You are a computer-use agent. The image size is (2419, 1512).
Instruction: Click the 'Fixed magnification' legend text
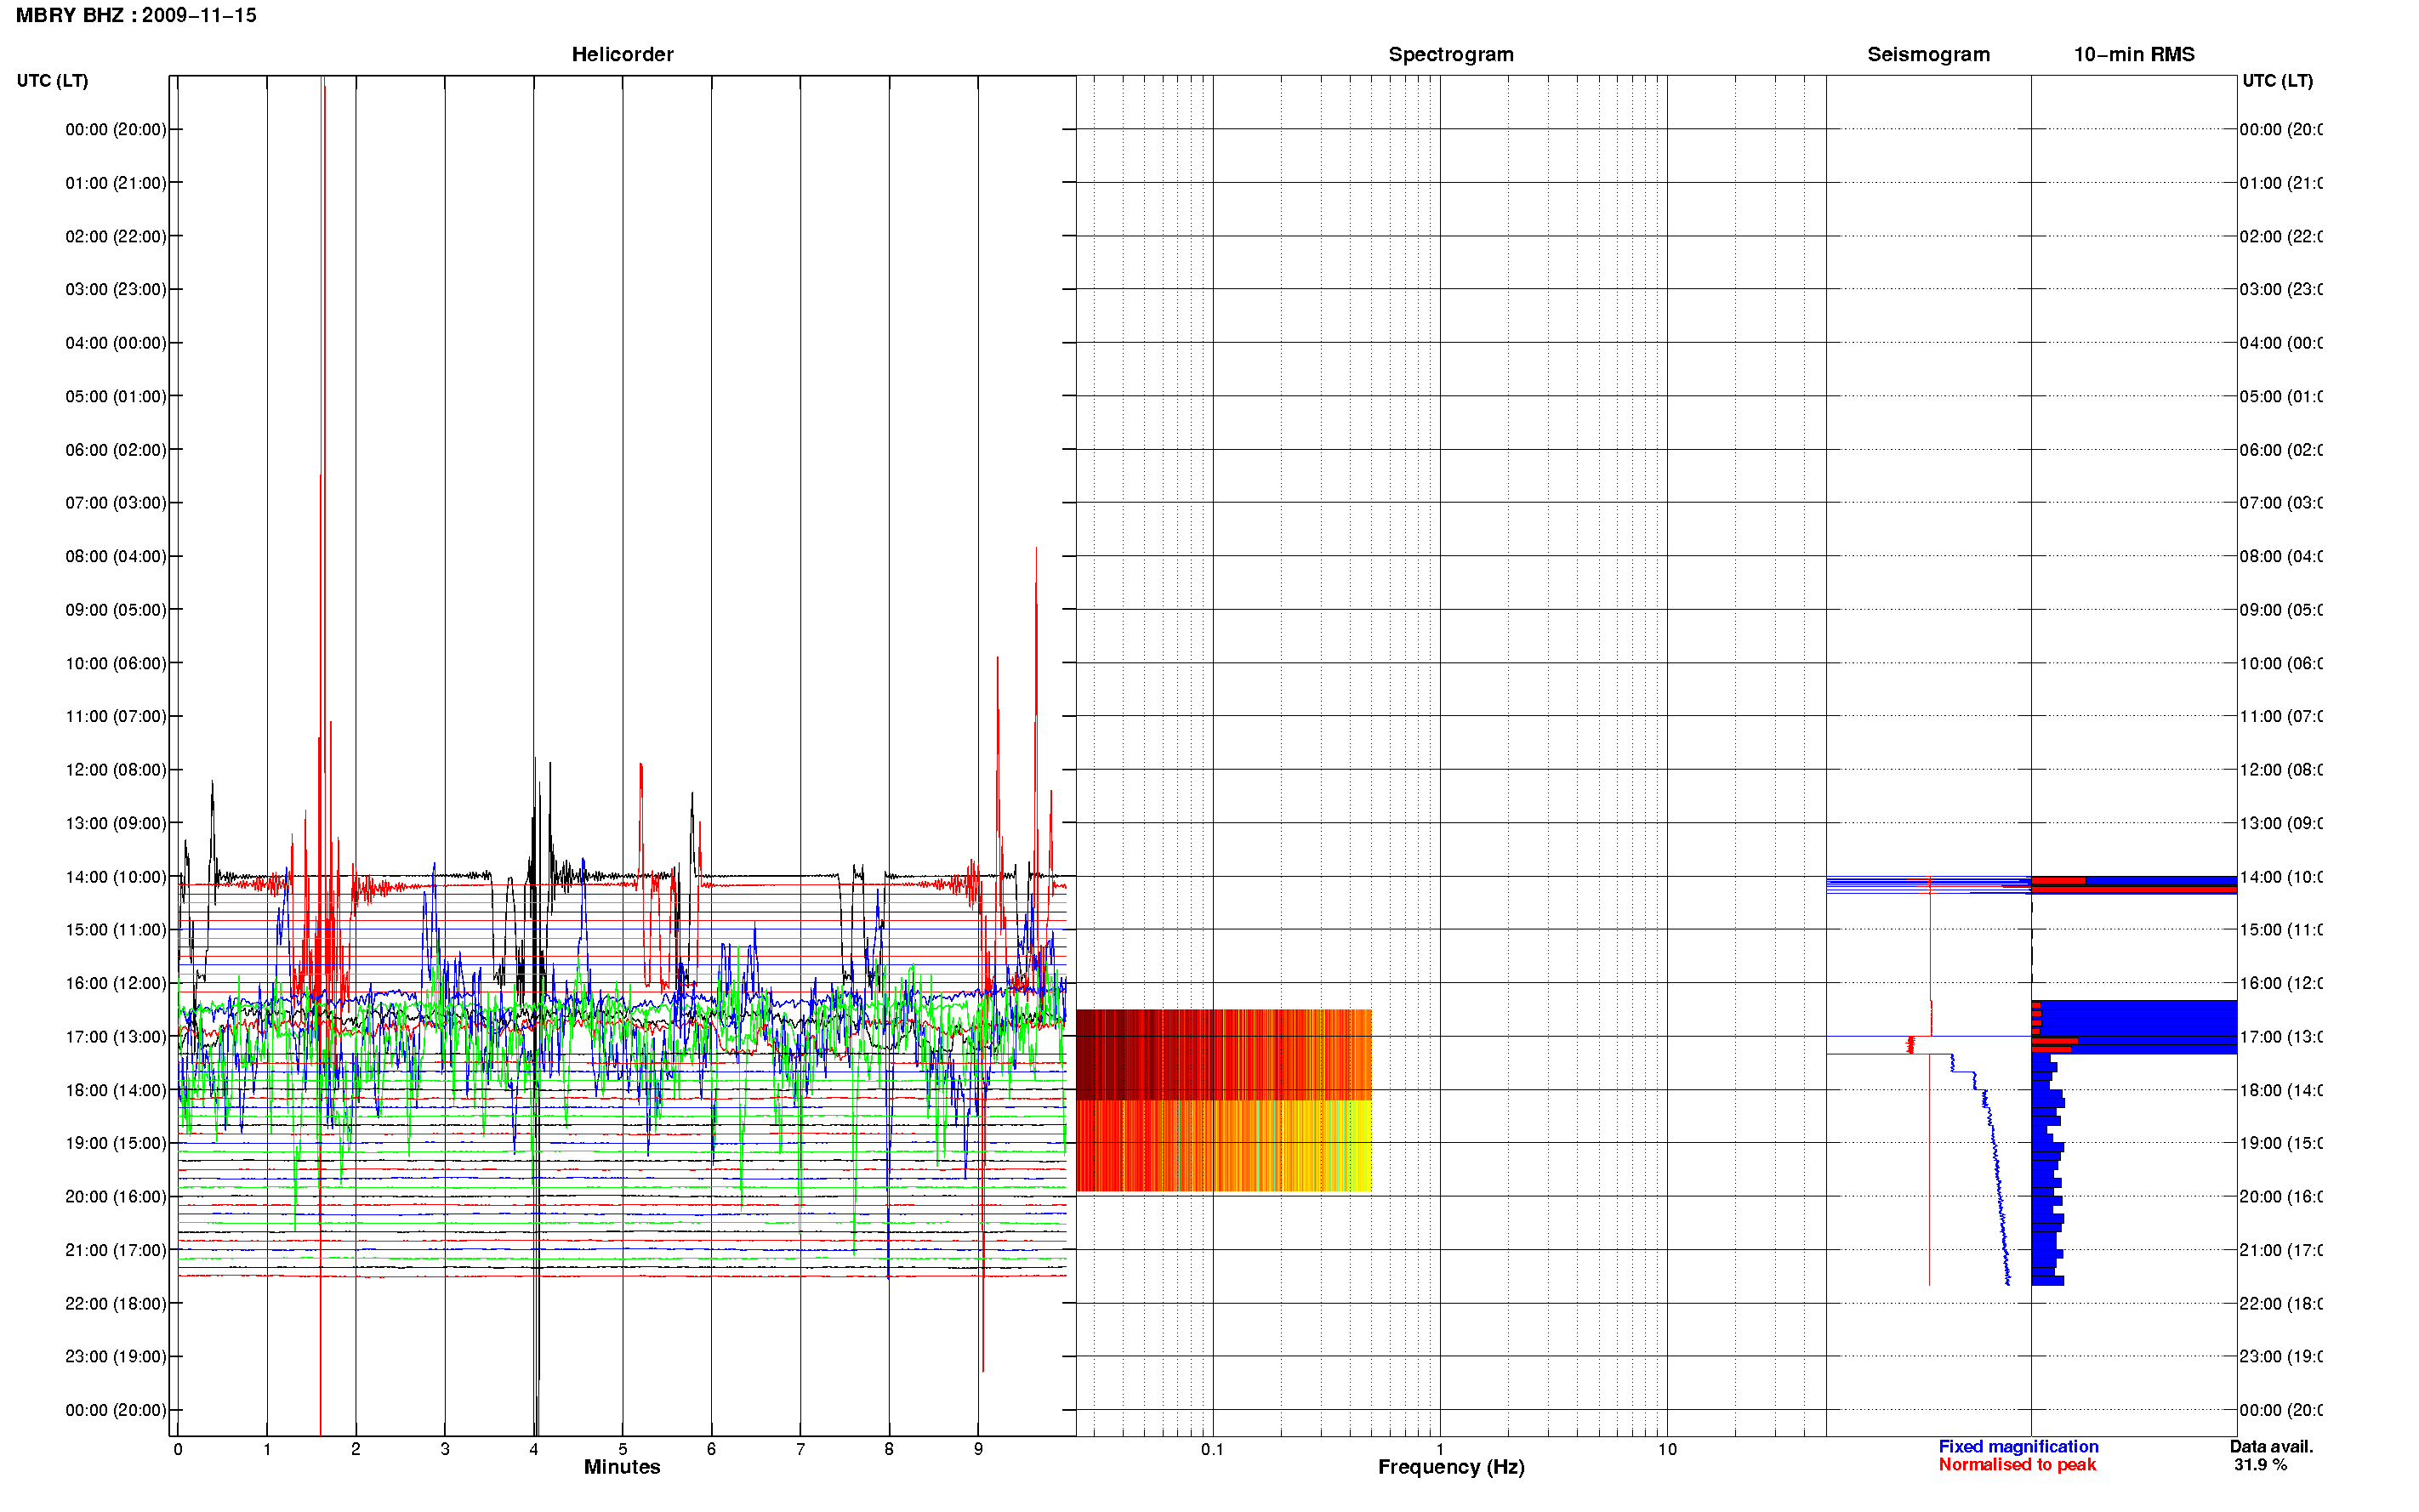pos(2018,1446)
